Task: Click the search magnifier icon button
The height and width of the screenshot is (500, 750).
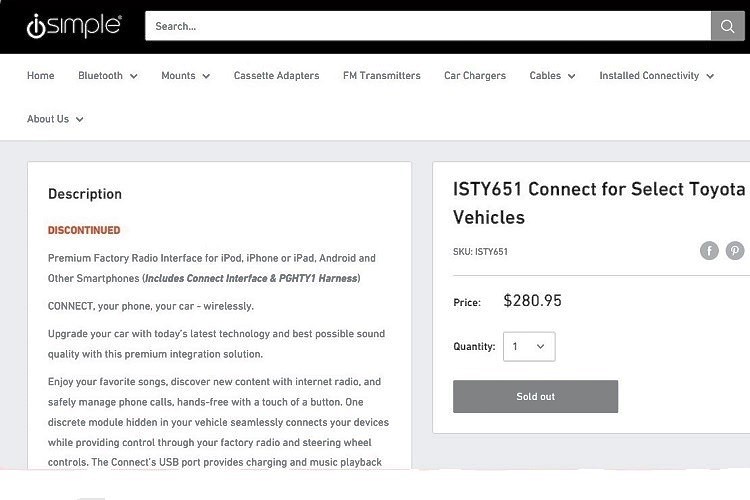Action: (728, 26)
